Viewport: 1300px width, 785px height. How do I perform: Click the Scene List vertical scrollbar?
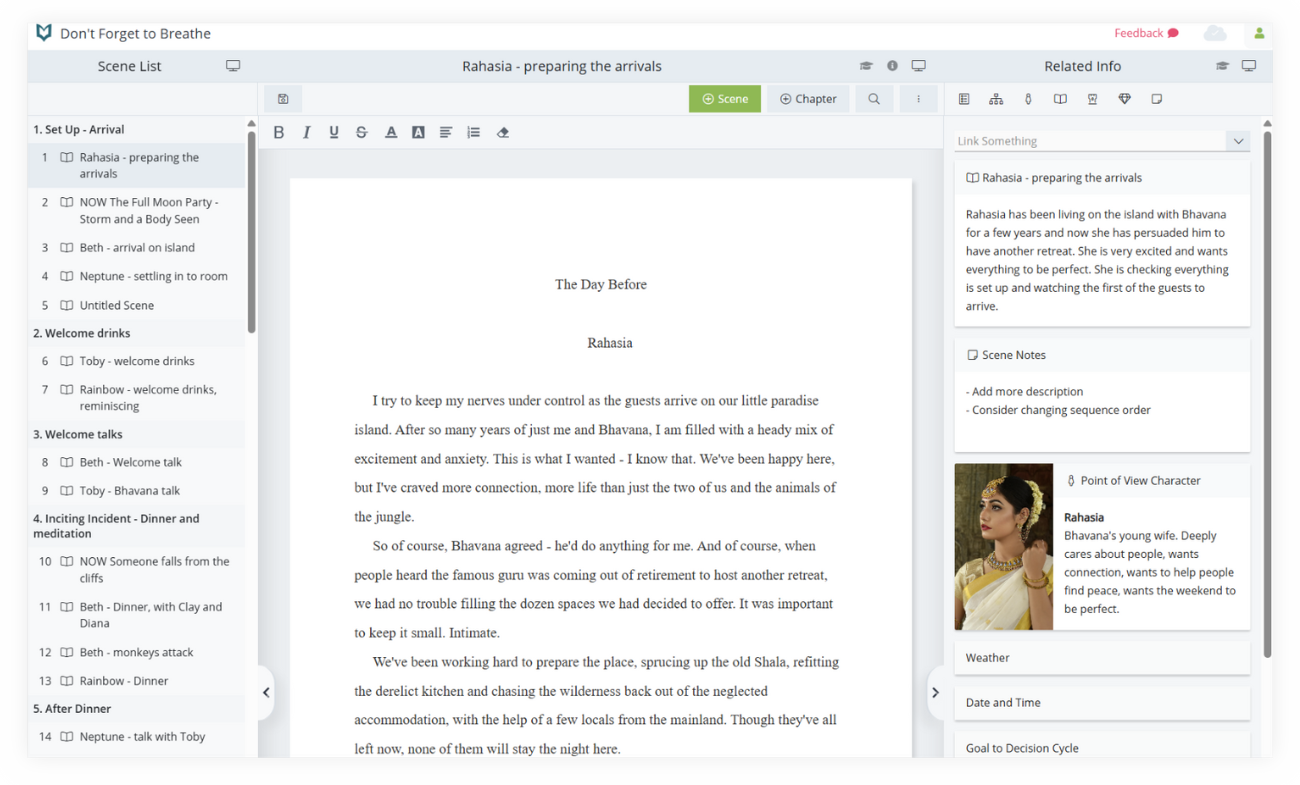251,230
